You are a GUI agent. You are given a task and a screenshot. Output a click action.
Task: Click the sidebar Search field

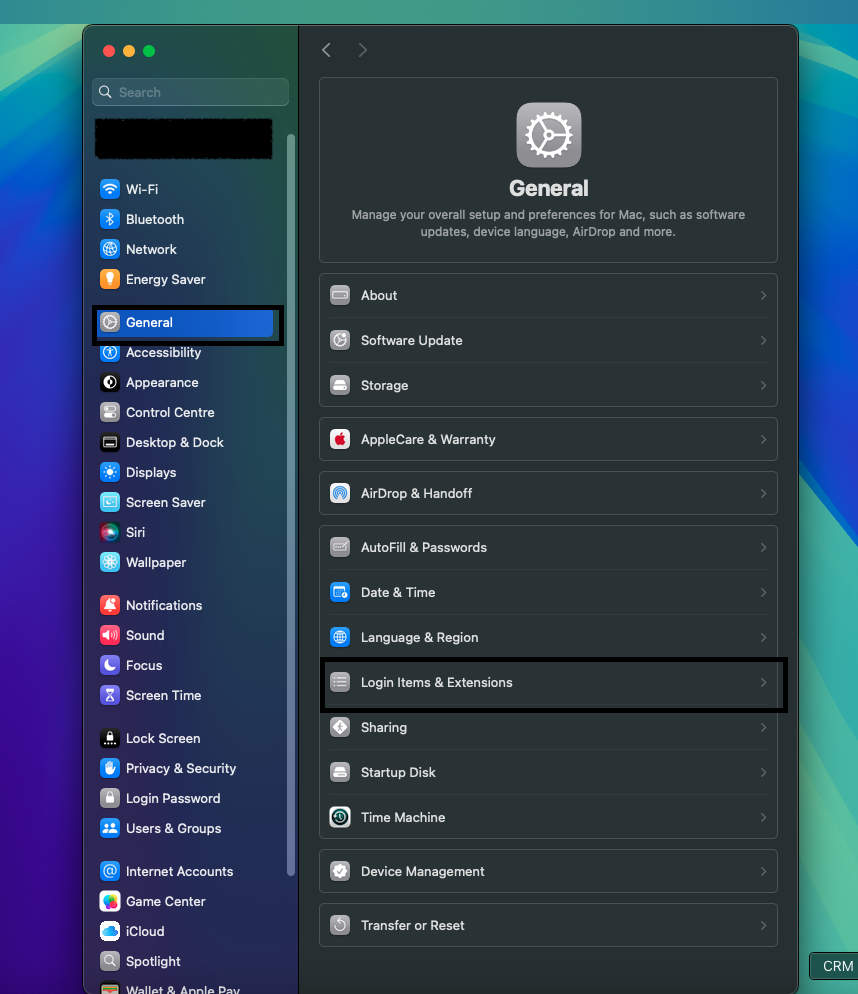click(x=190, y=92)
